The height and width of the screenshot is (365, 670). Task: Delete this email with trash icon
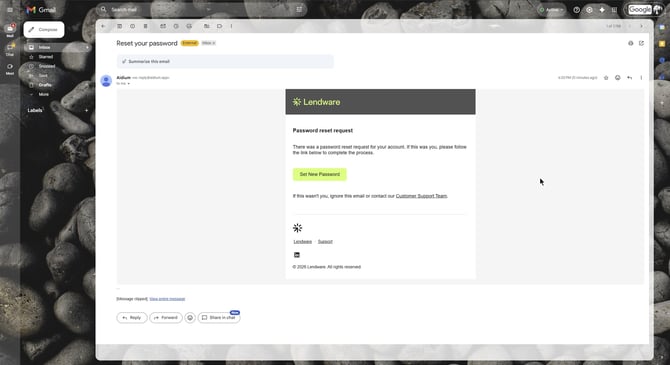145,26
